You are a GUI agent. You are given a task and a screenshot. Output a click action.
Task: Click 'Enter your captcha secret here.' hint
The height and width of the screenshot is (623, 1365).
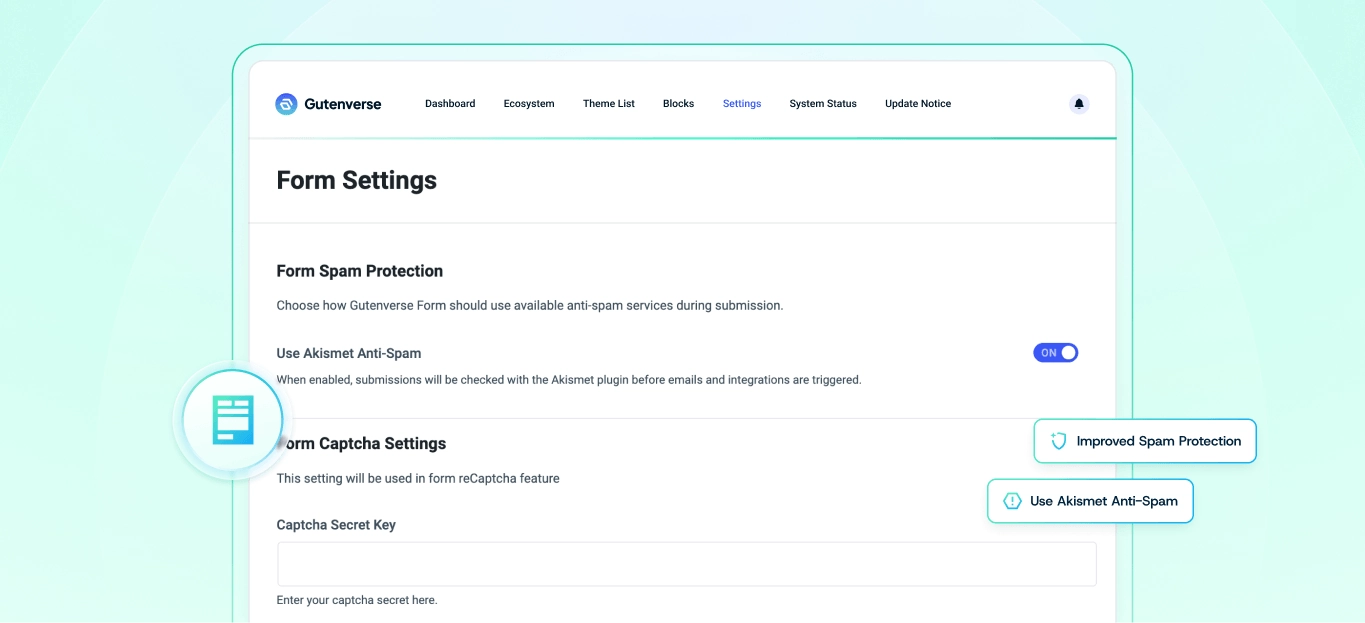pyautogui.click(x=357, y=600)
